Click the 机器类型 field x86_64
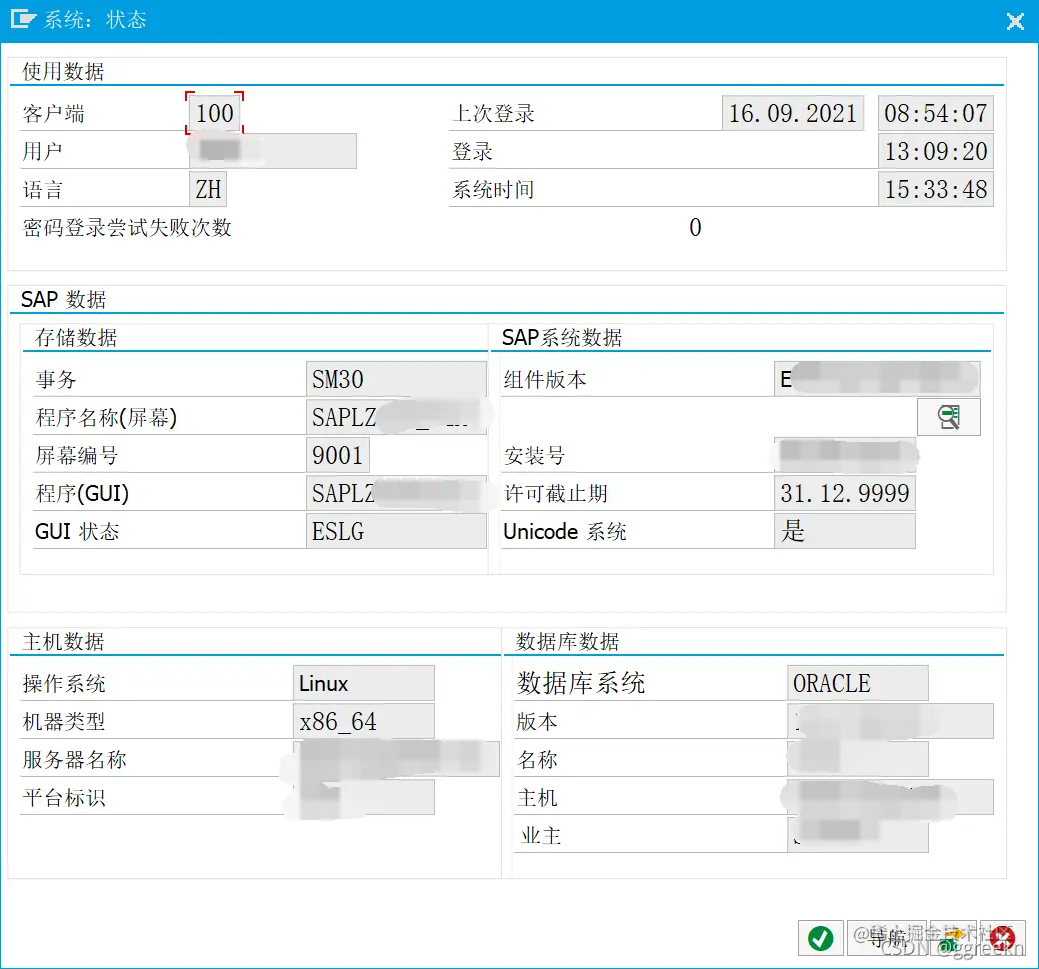The height and width of the screenshot is (969, 1039). pos(364,721)
